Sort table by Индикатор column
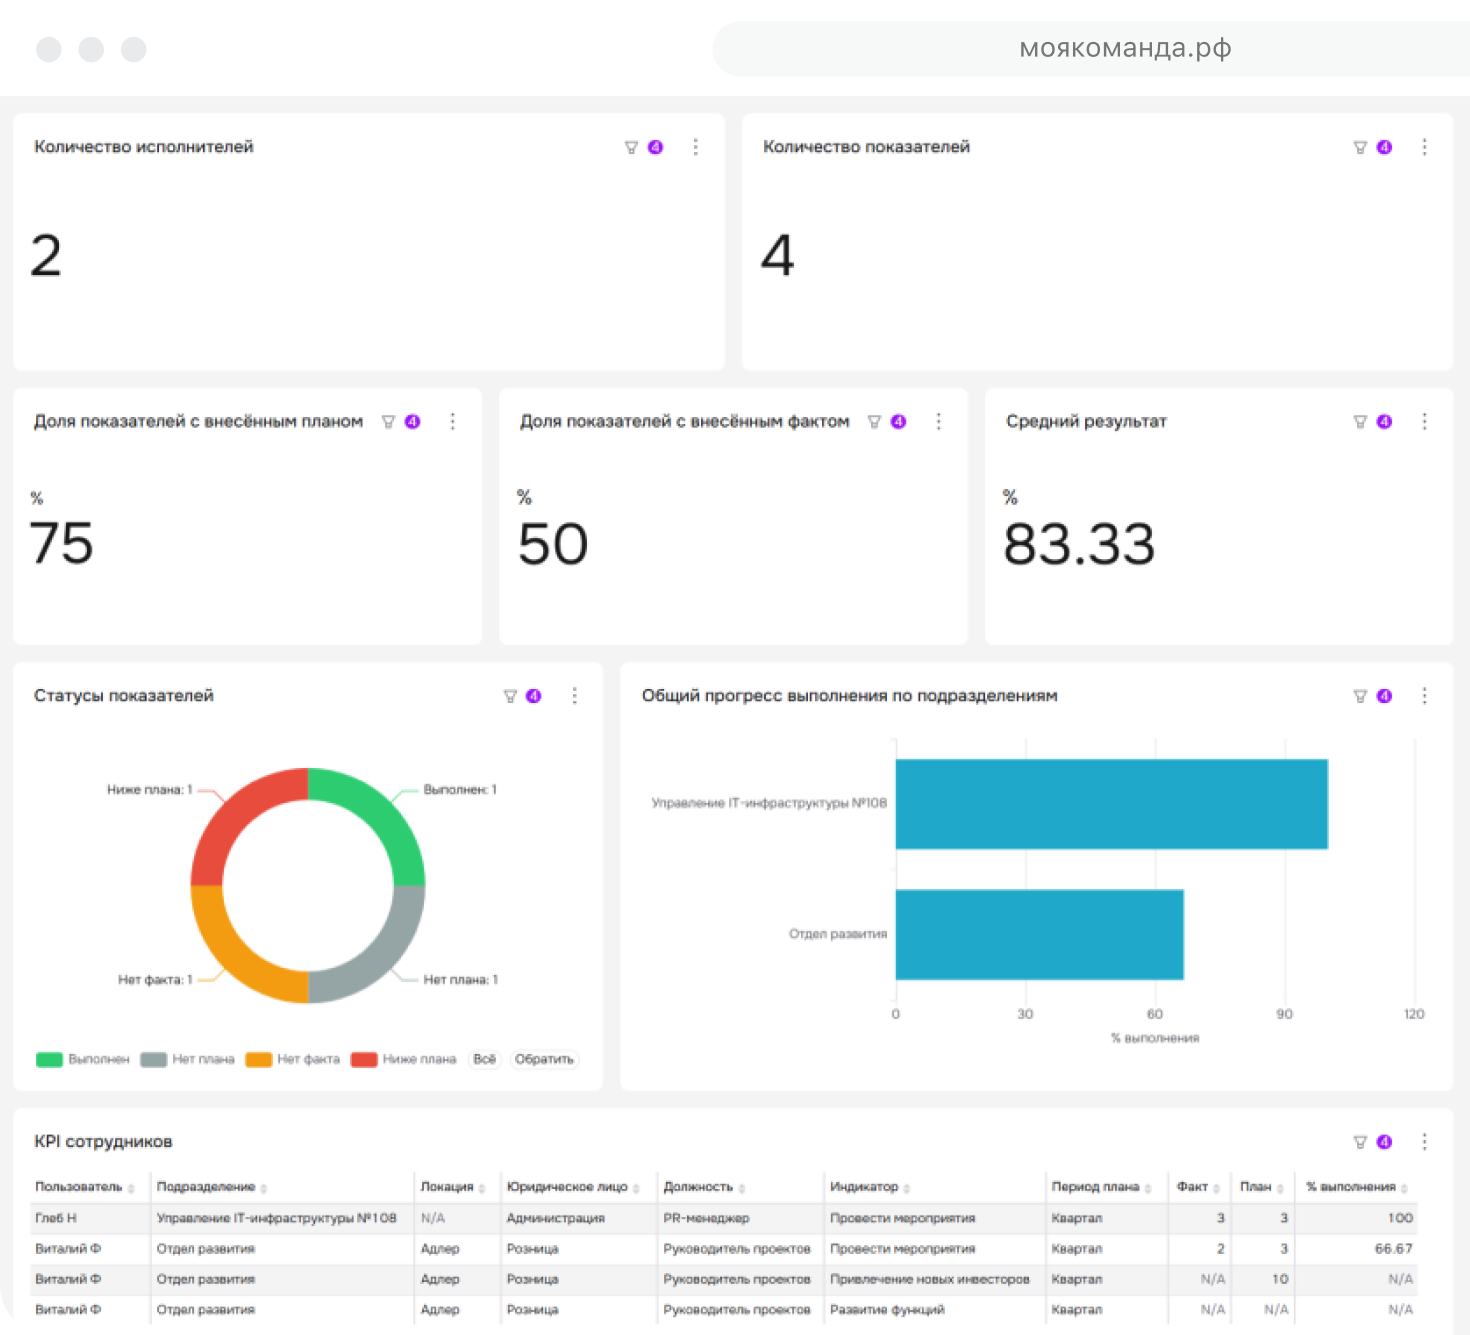 (x=870, y=1187)
